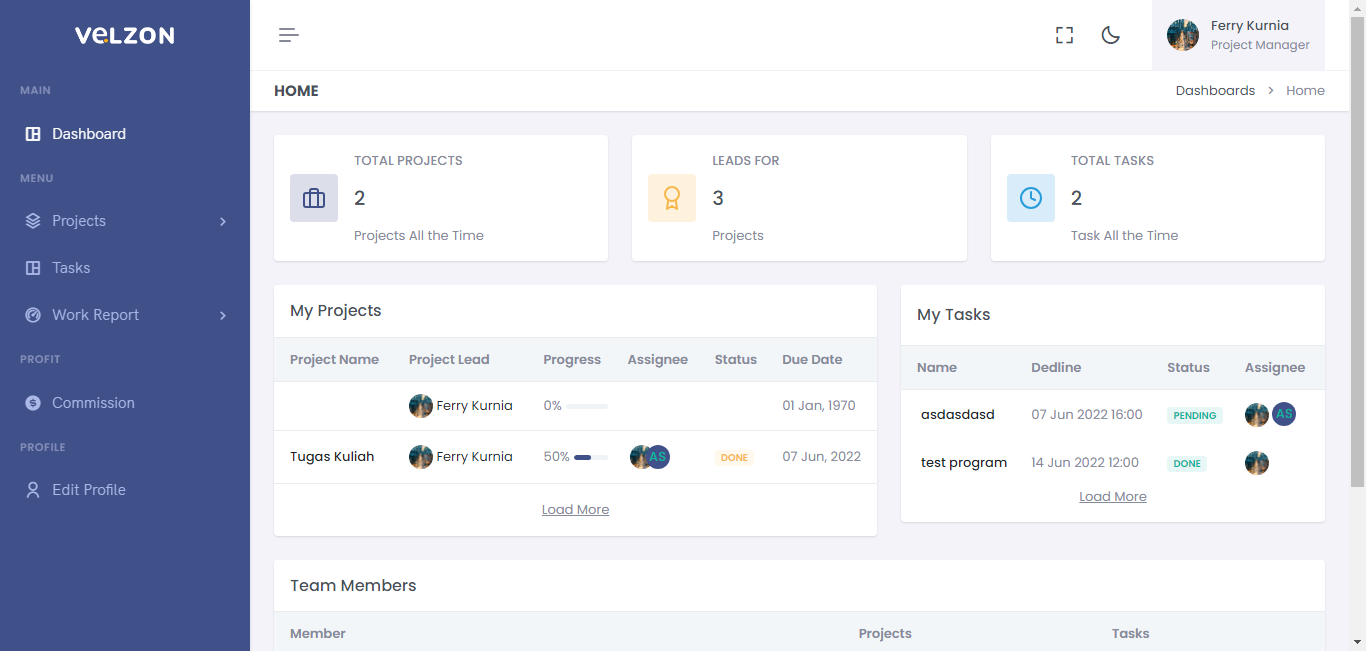The image size is (1366, 651).
Task: Expand the Projects sidebar menu
Action: pos(125,221)
